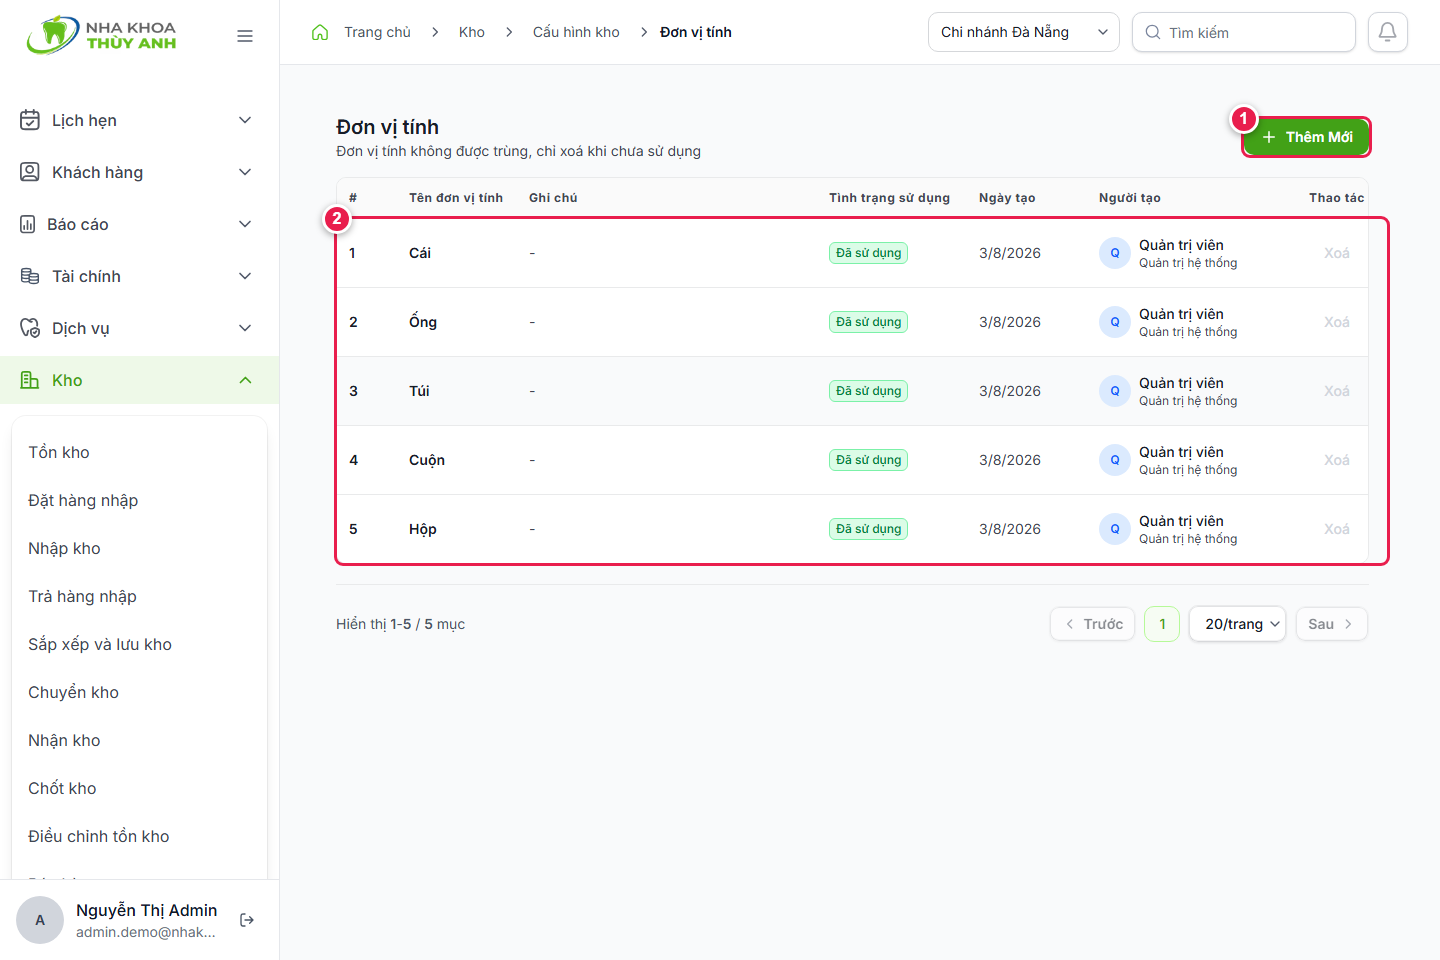Expand the Tài chính menu chevron
This screenshot has width=1440, height=960.
pos(245,276)
